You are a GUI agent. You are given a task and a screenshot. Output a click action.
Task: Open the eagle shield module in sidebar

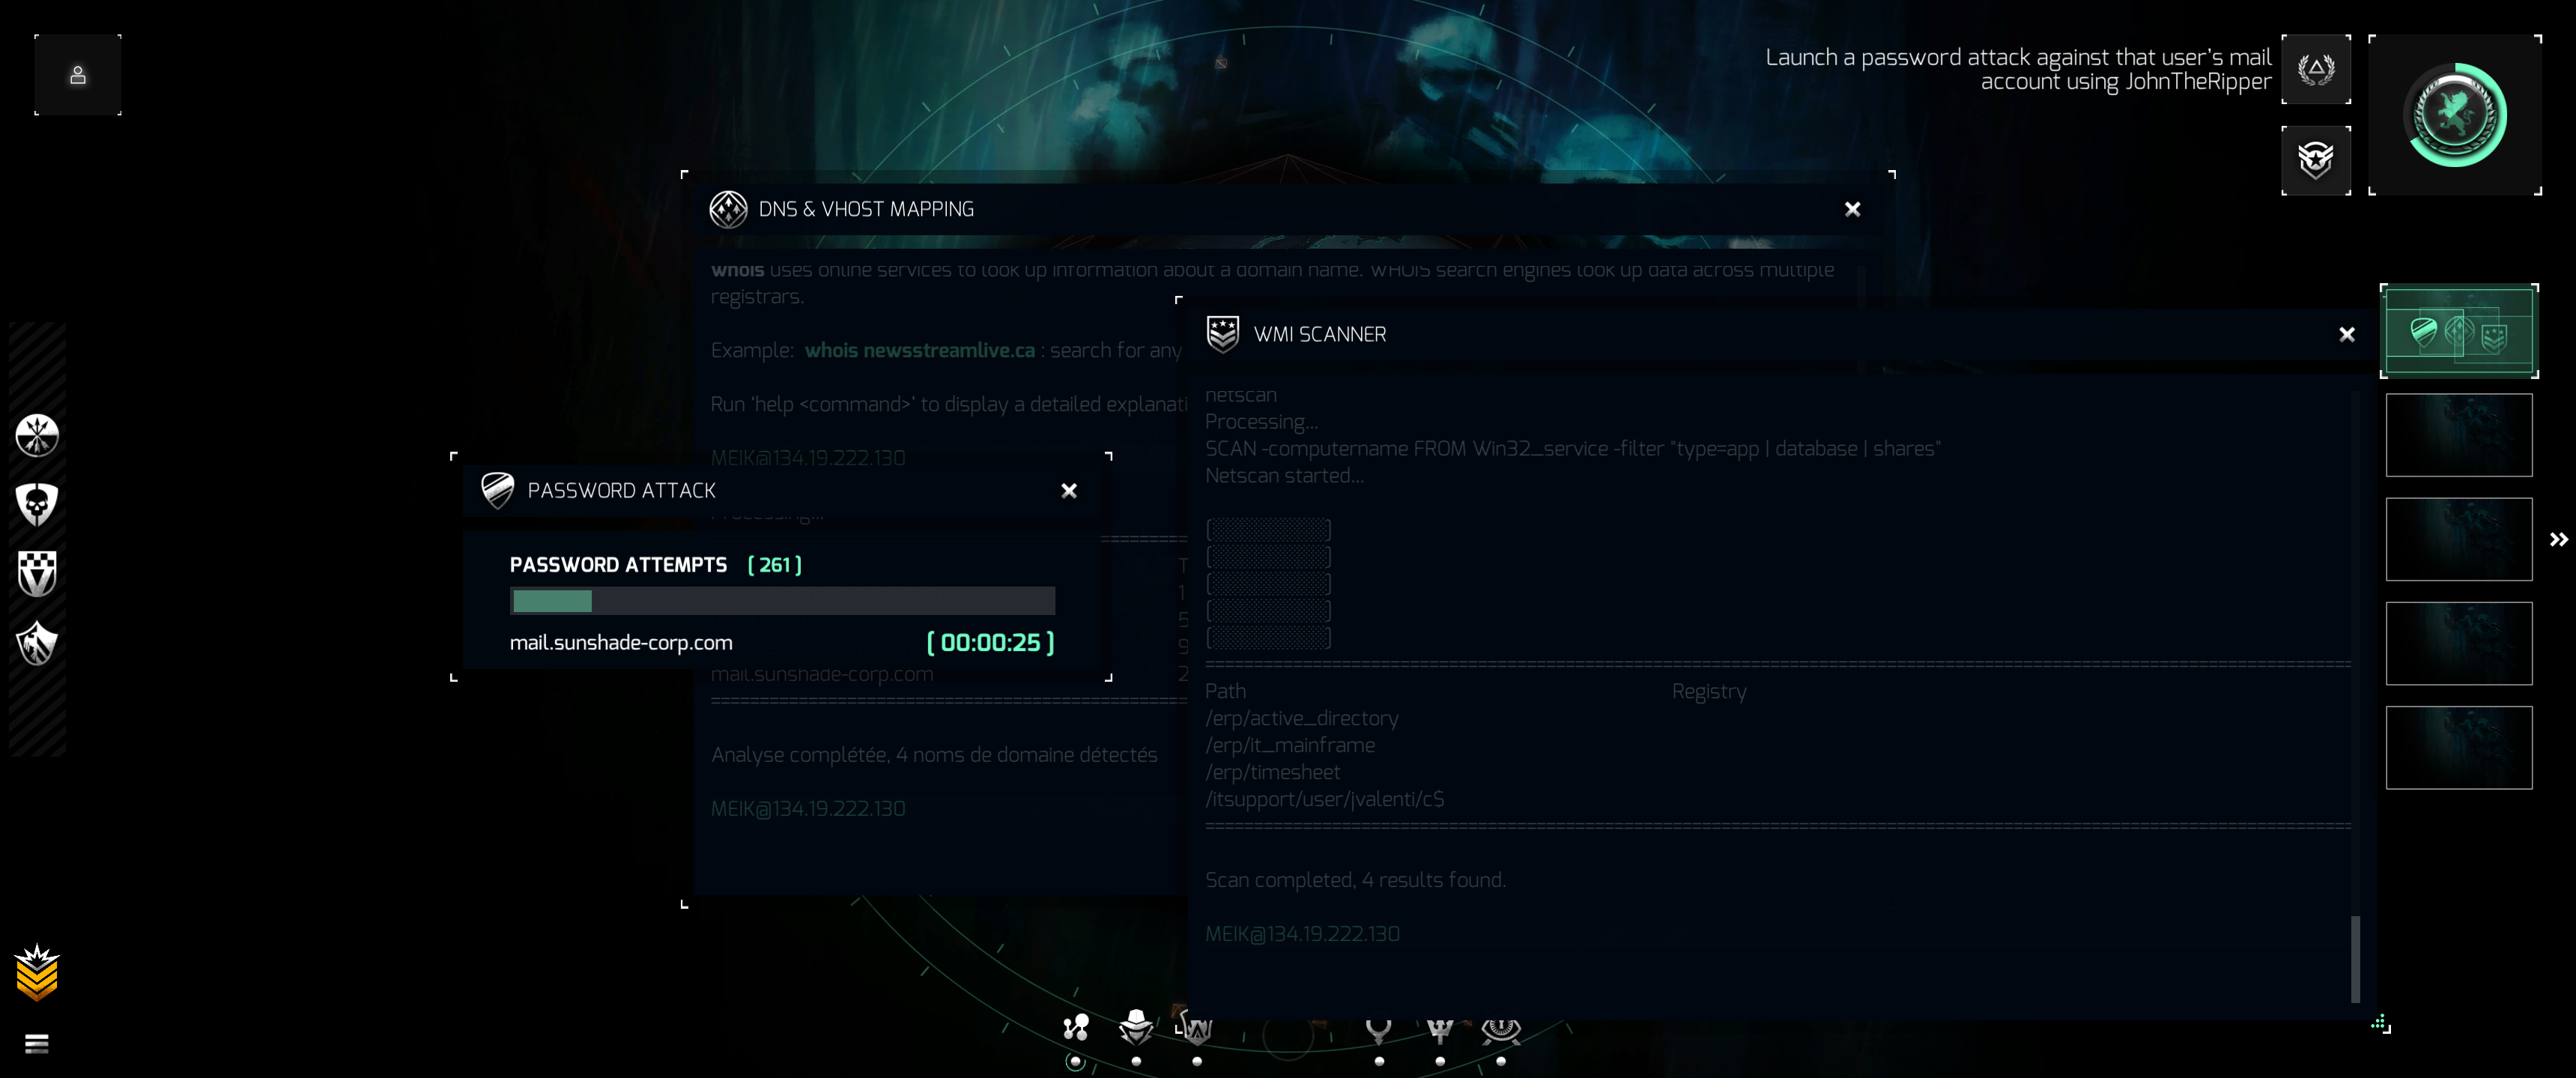tap(37, 643)
